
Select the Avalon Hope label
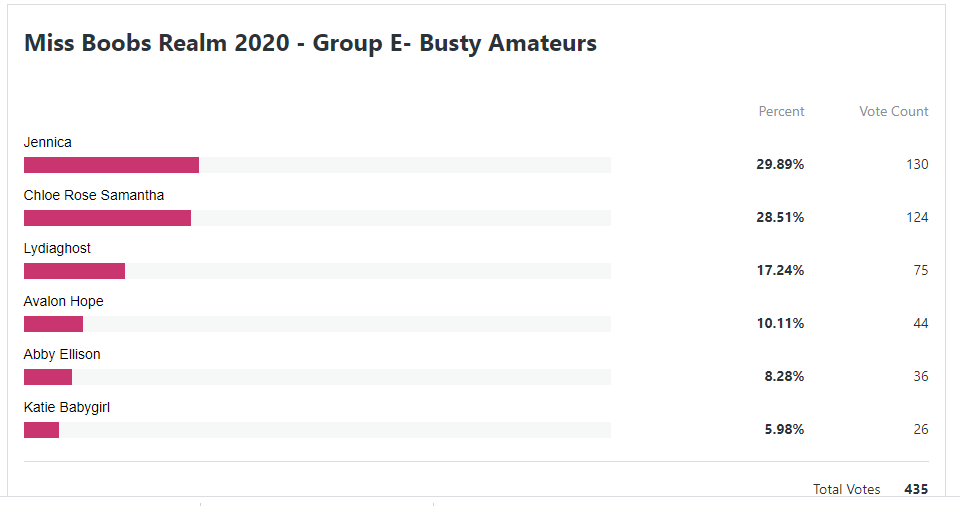(x=64, y=301)
